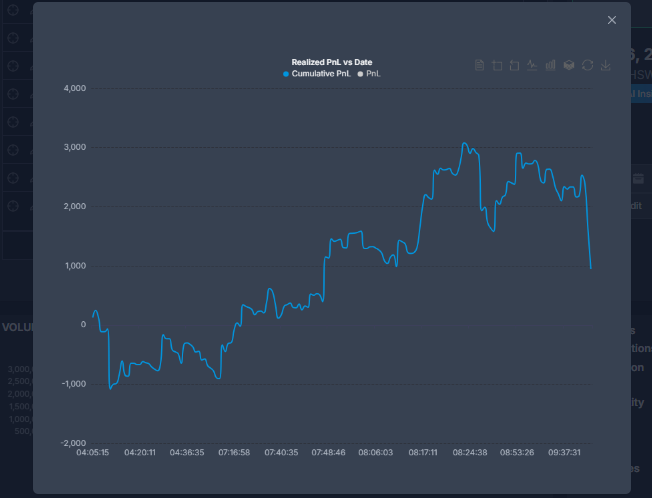Click the positive 1,000 y-axis label

pyautogui.click(x=75, y=266)
